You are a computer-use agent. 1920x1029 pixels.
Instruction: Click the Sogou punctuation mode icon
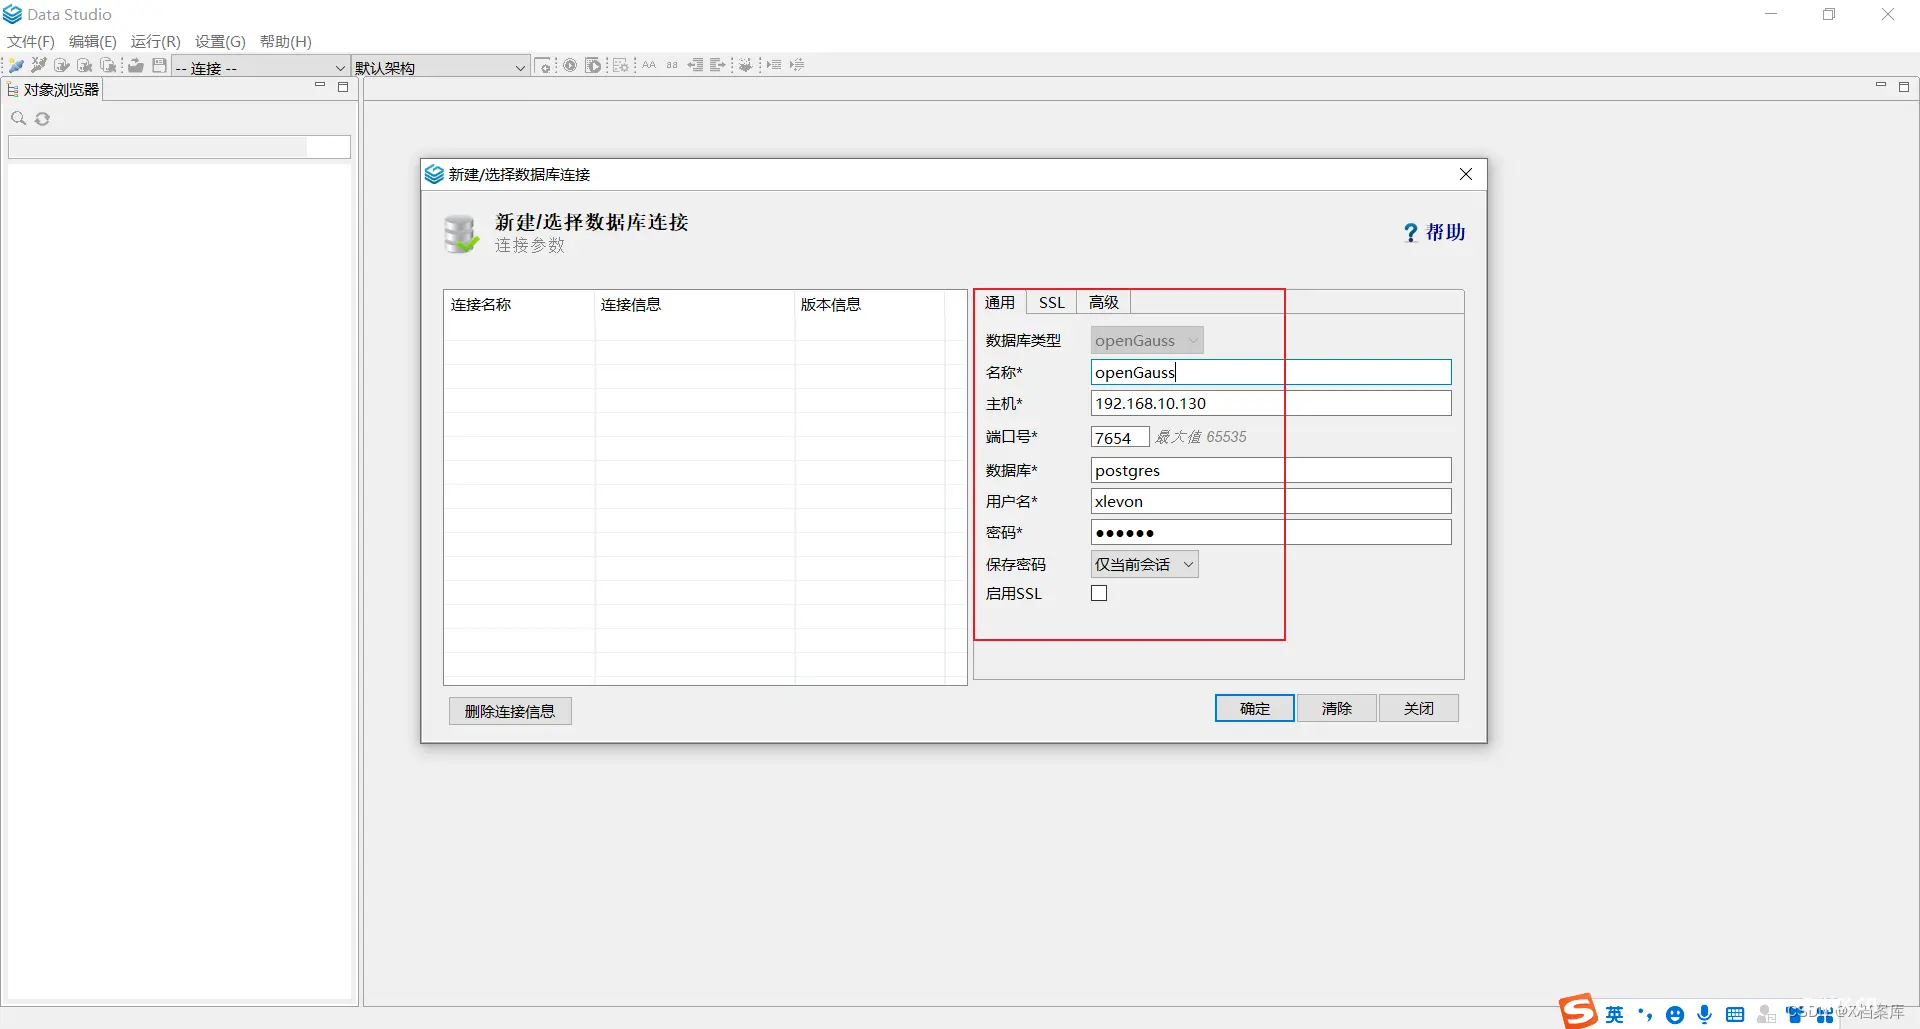tap(1645, 1015)
